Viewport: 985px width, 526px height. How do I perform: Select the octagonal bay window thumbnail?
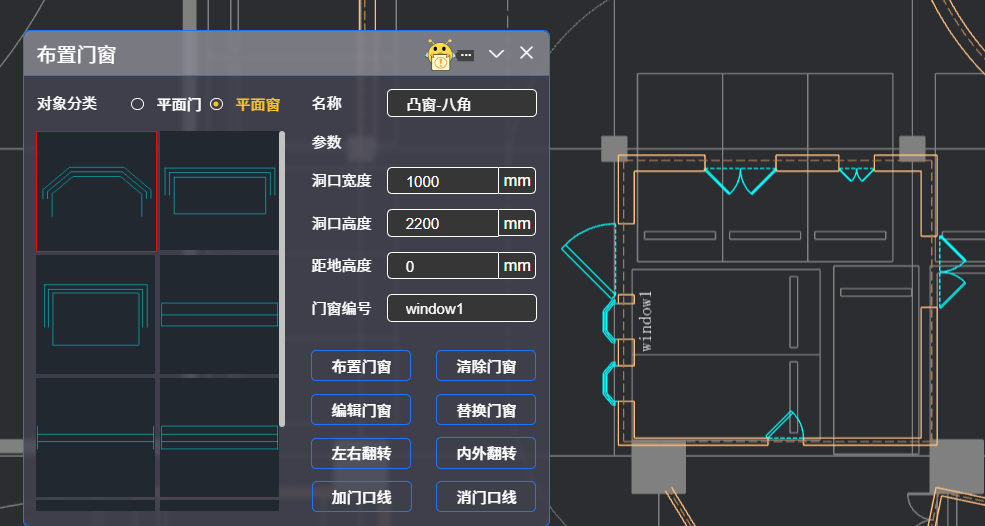coord(97,191)
